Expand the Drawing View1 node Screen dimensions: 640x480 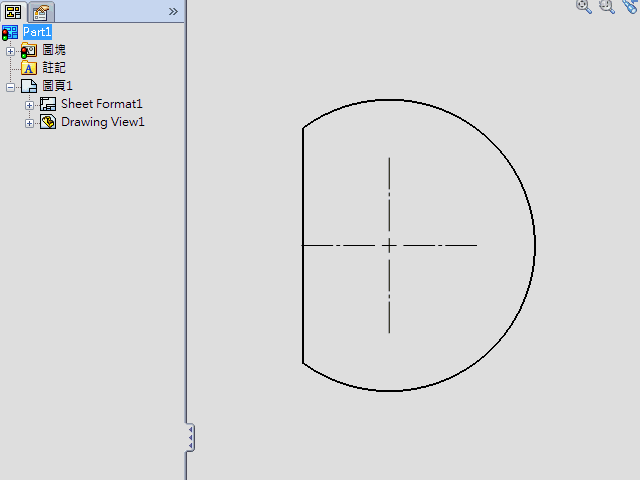pyautogui.click(x=29, y=123)
